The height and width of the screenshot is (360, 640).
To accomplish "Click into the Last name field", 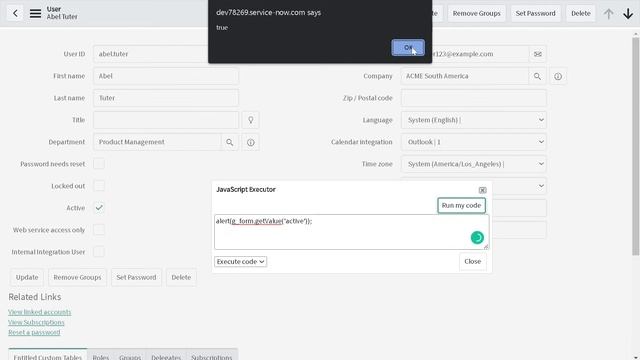I will [166, 98].
